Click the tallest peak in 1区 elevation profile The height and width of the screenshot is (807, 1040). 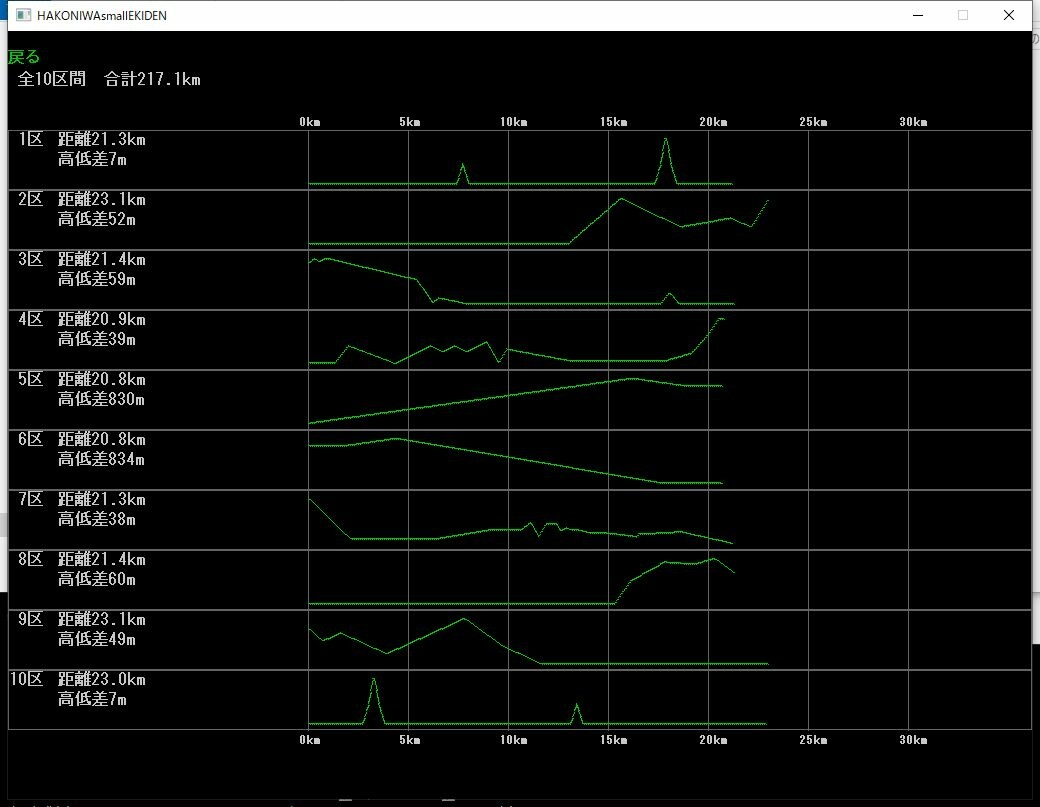666,142
